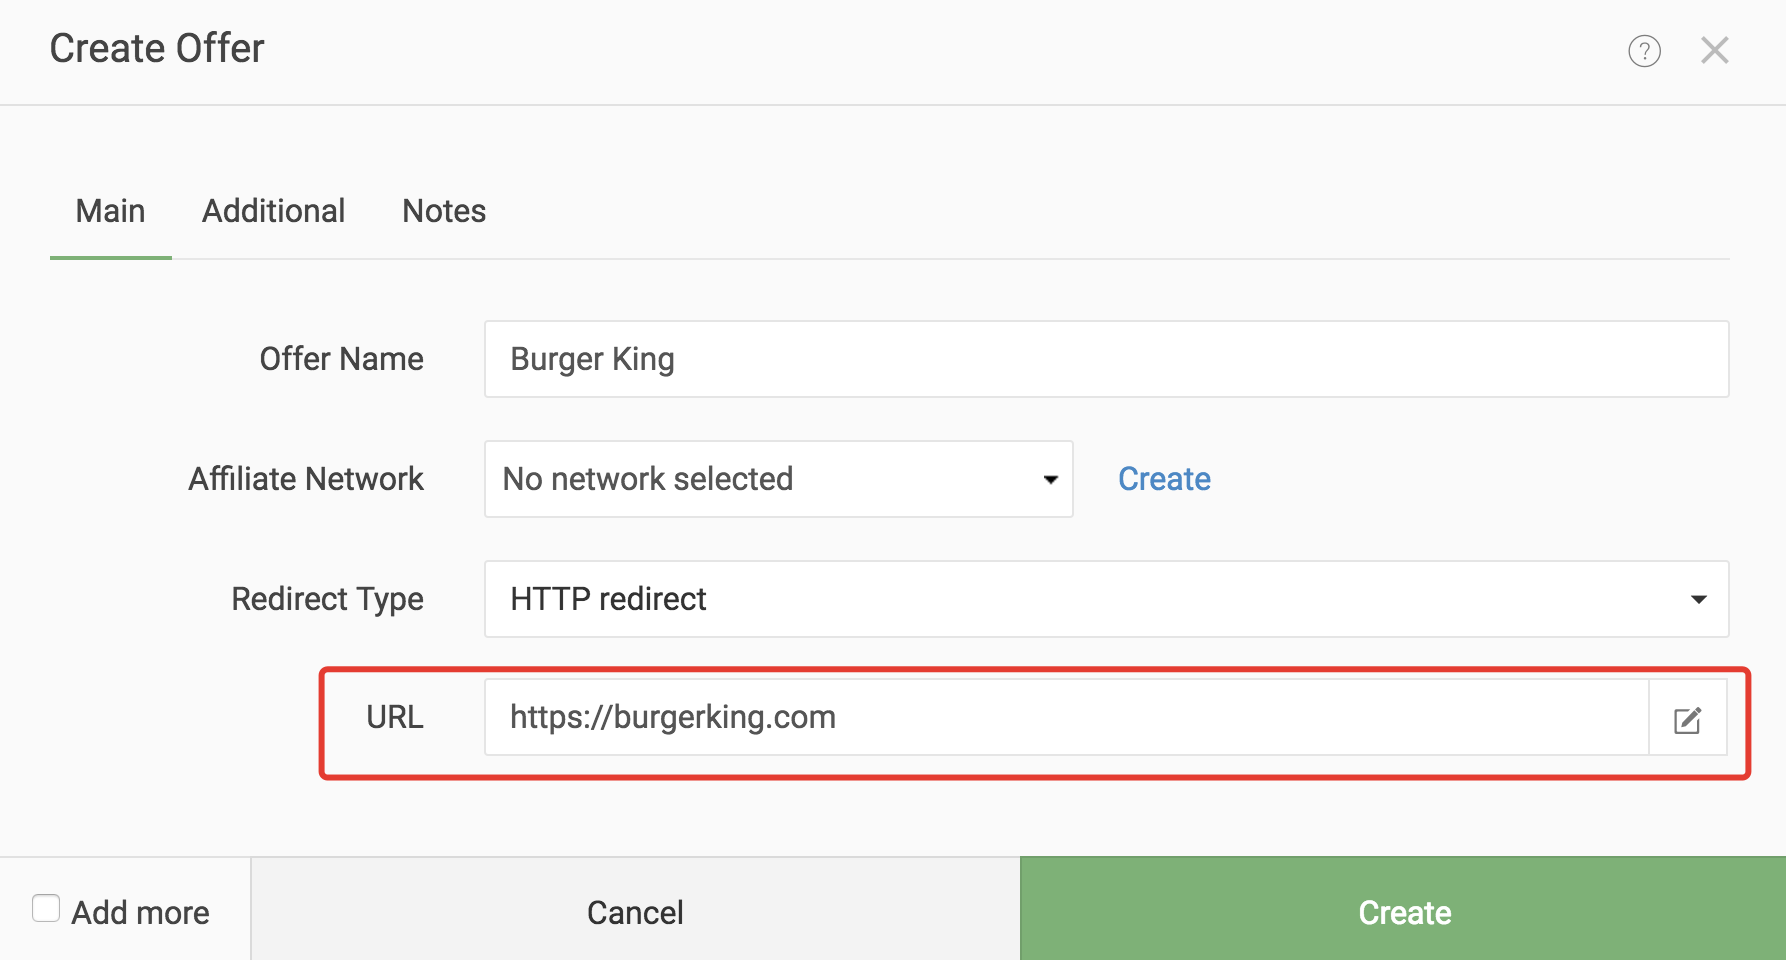This screenshot has width=1786, height=960.
Task: Switch to the Main tab
Action: coord(111,211)
